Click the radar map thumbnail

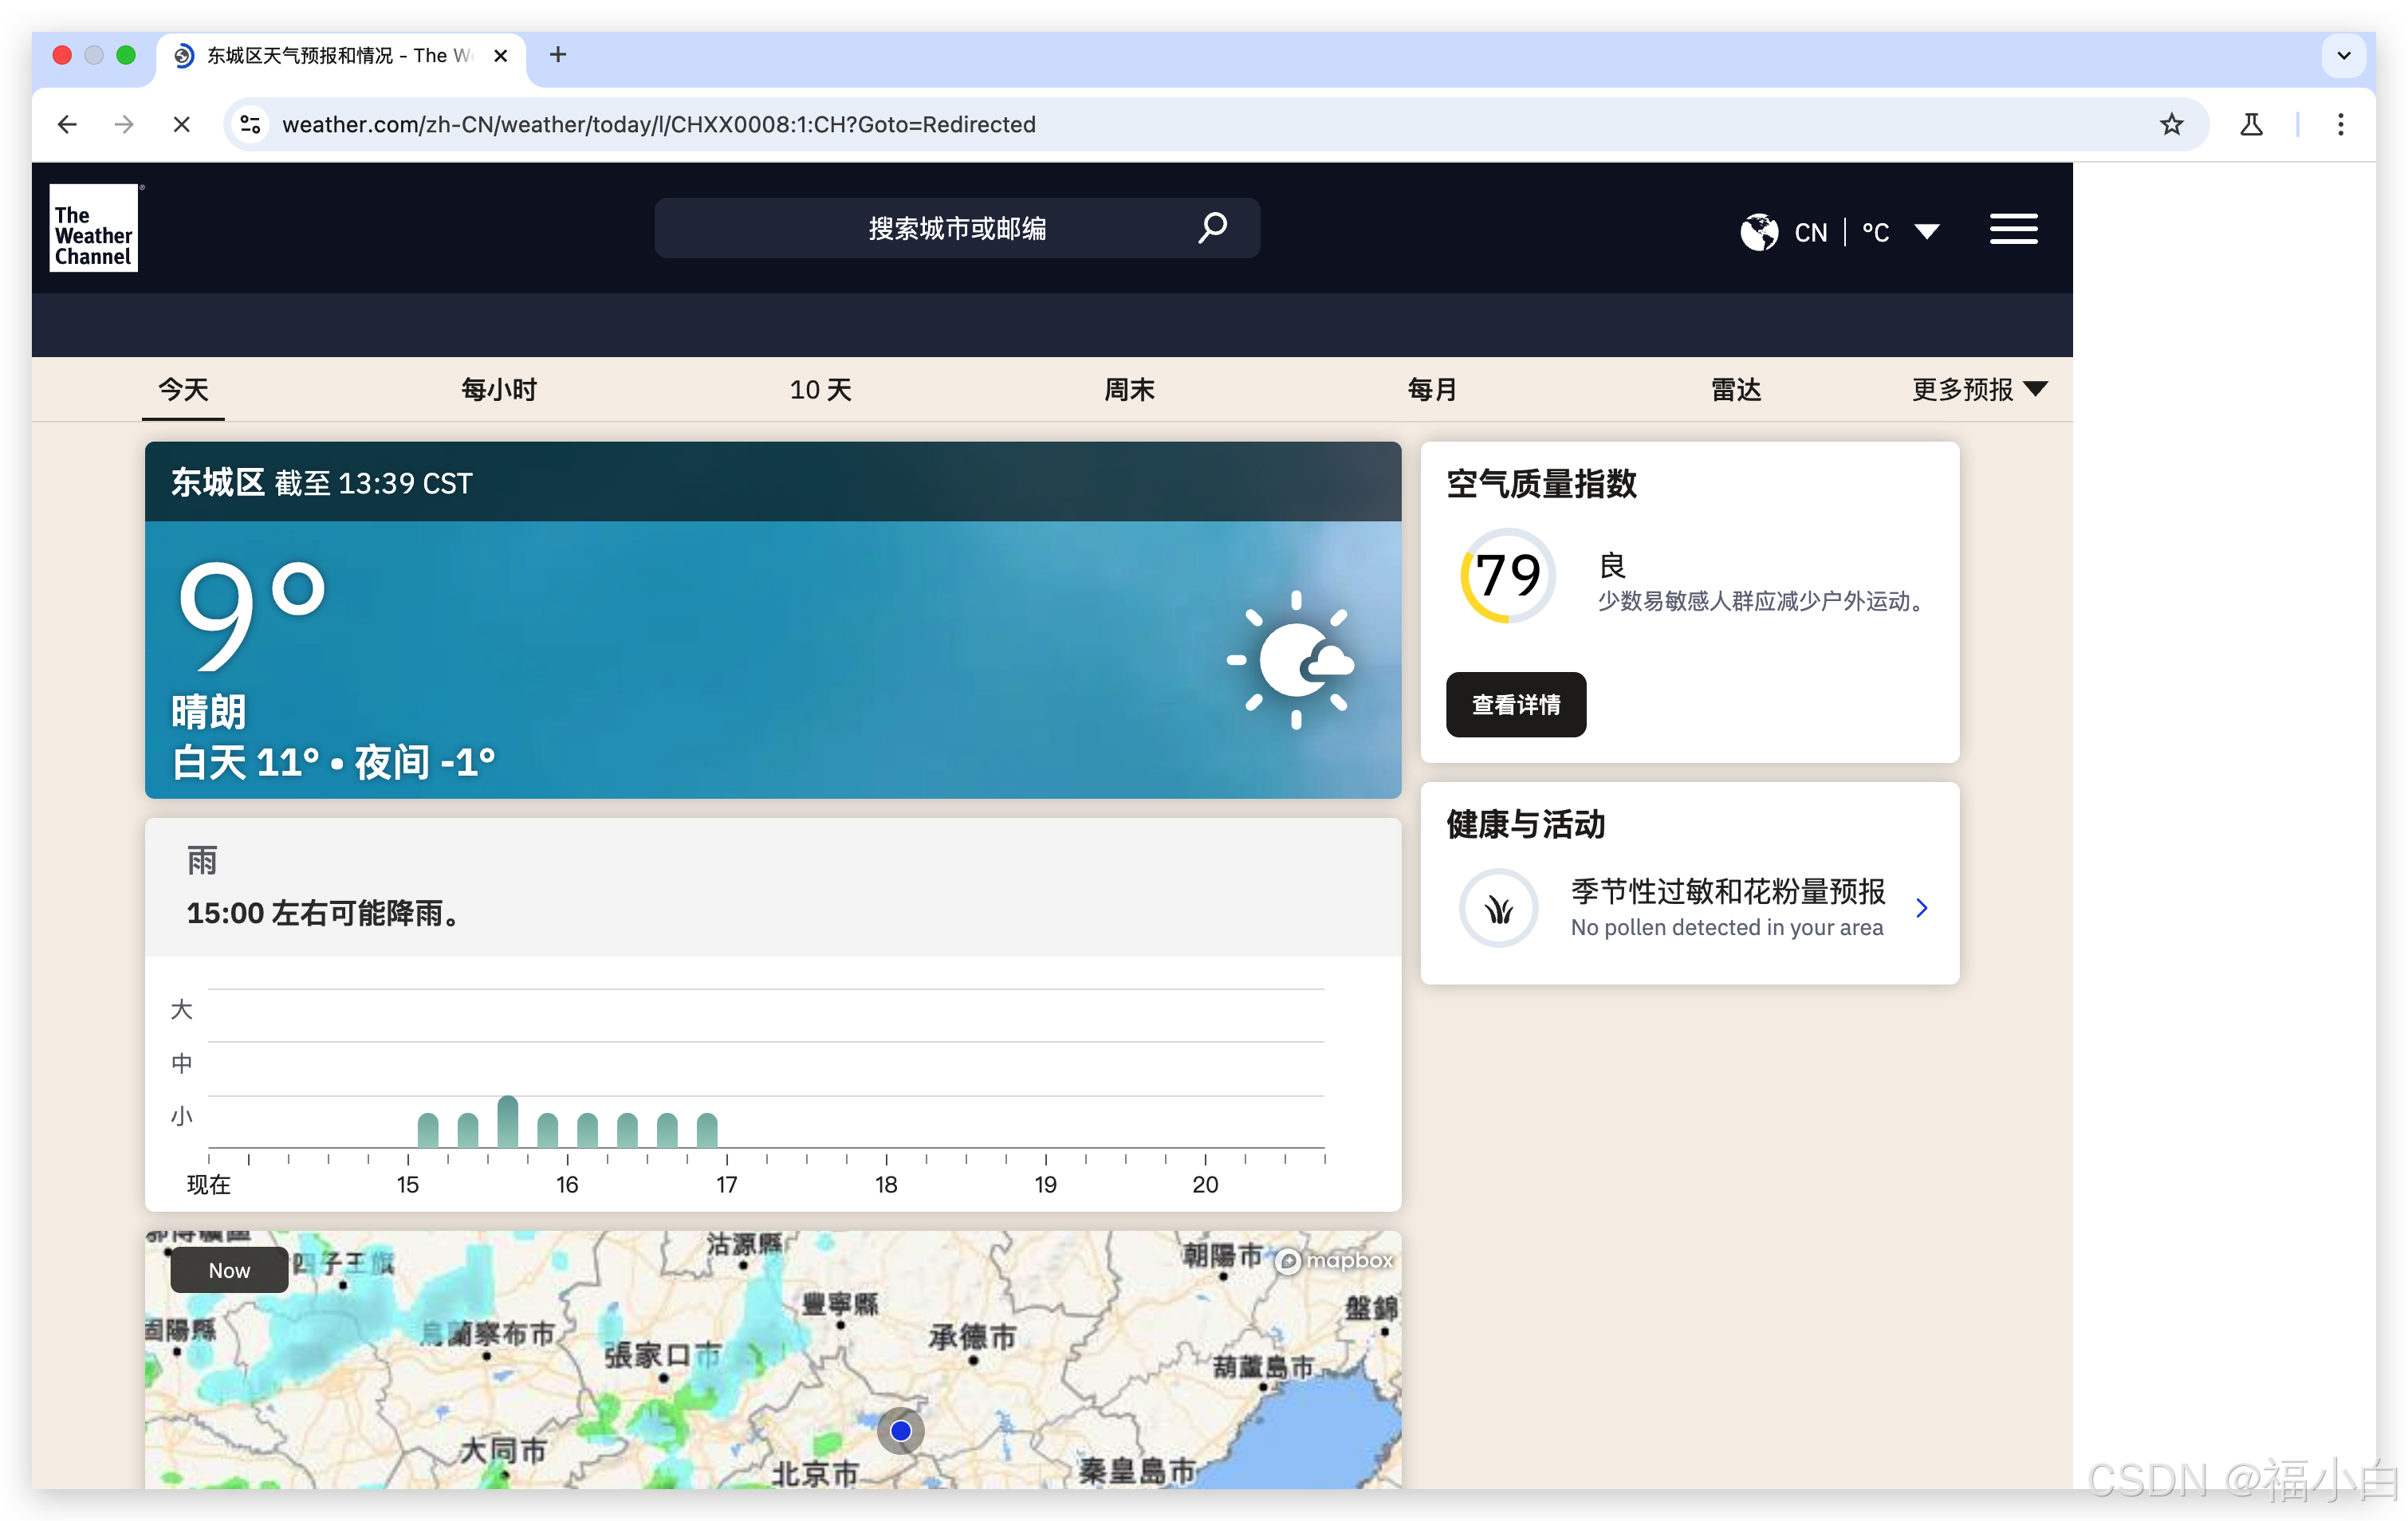772,1370
